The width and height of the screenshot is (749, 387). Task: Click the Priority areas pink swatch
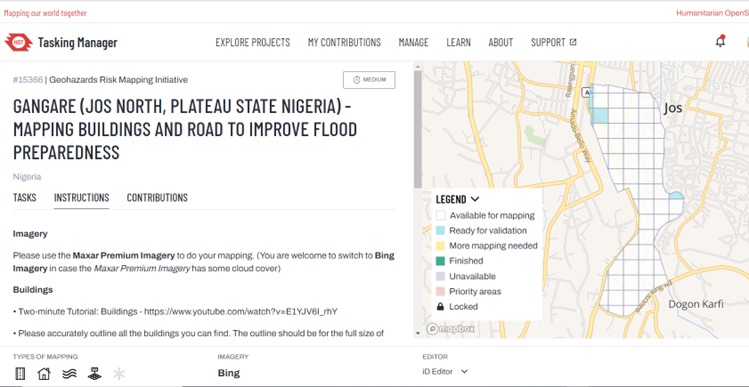tap(440, 291)
